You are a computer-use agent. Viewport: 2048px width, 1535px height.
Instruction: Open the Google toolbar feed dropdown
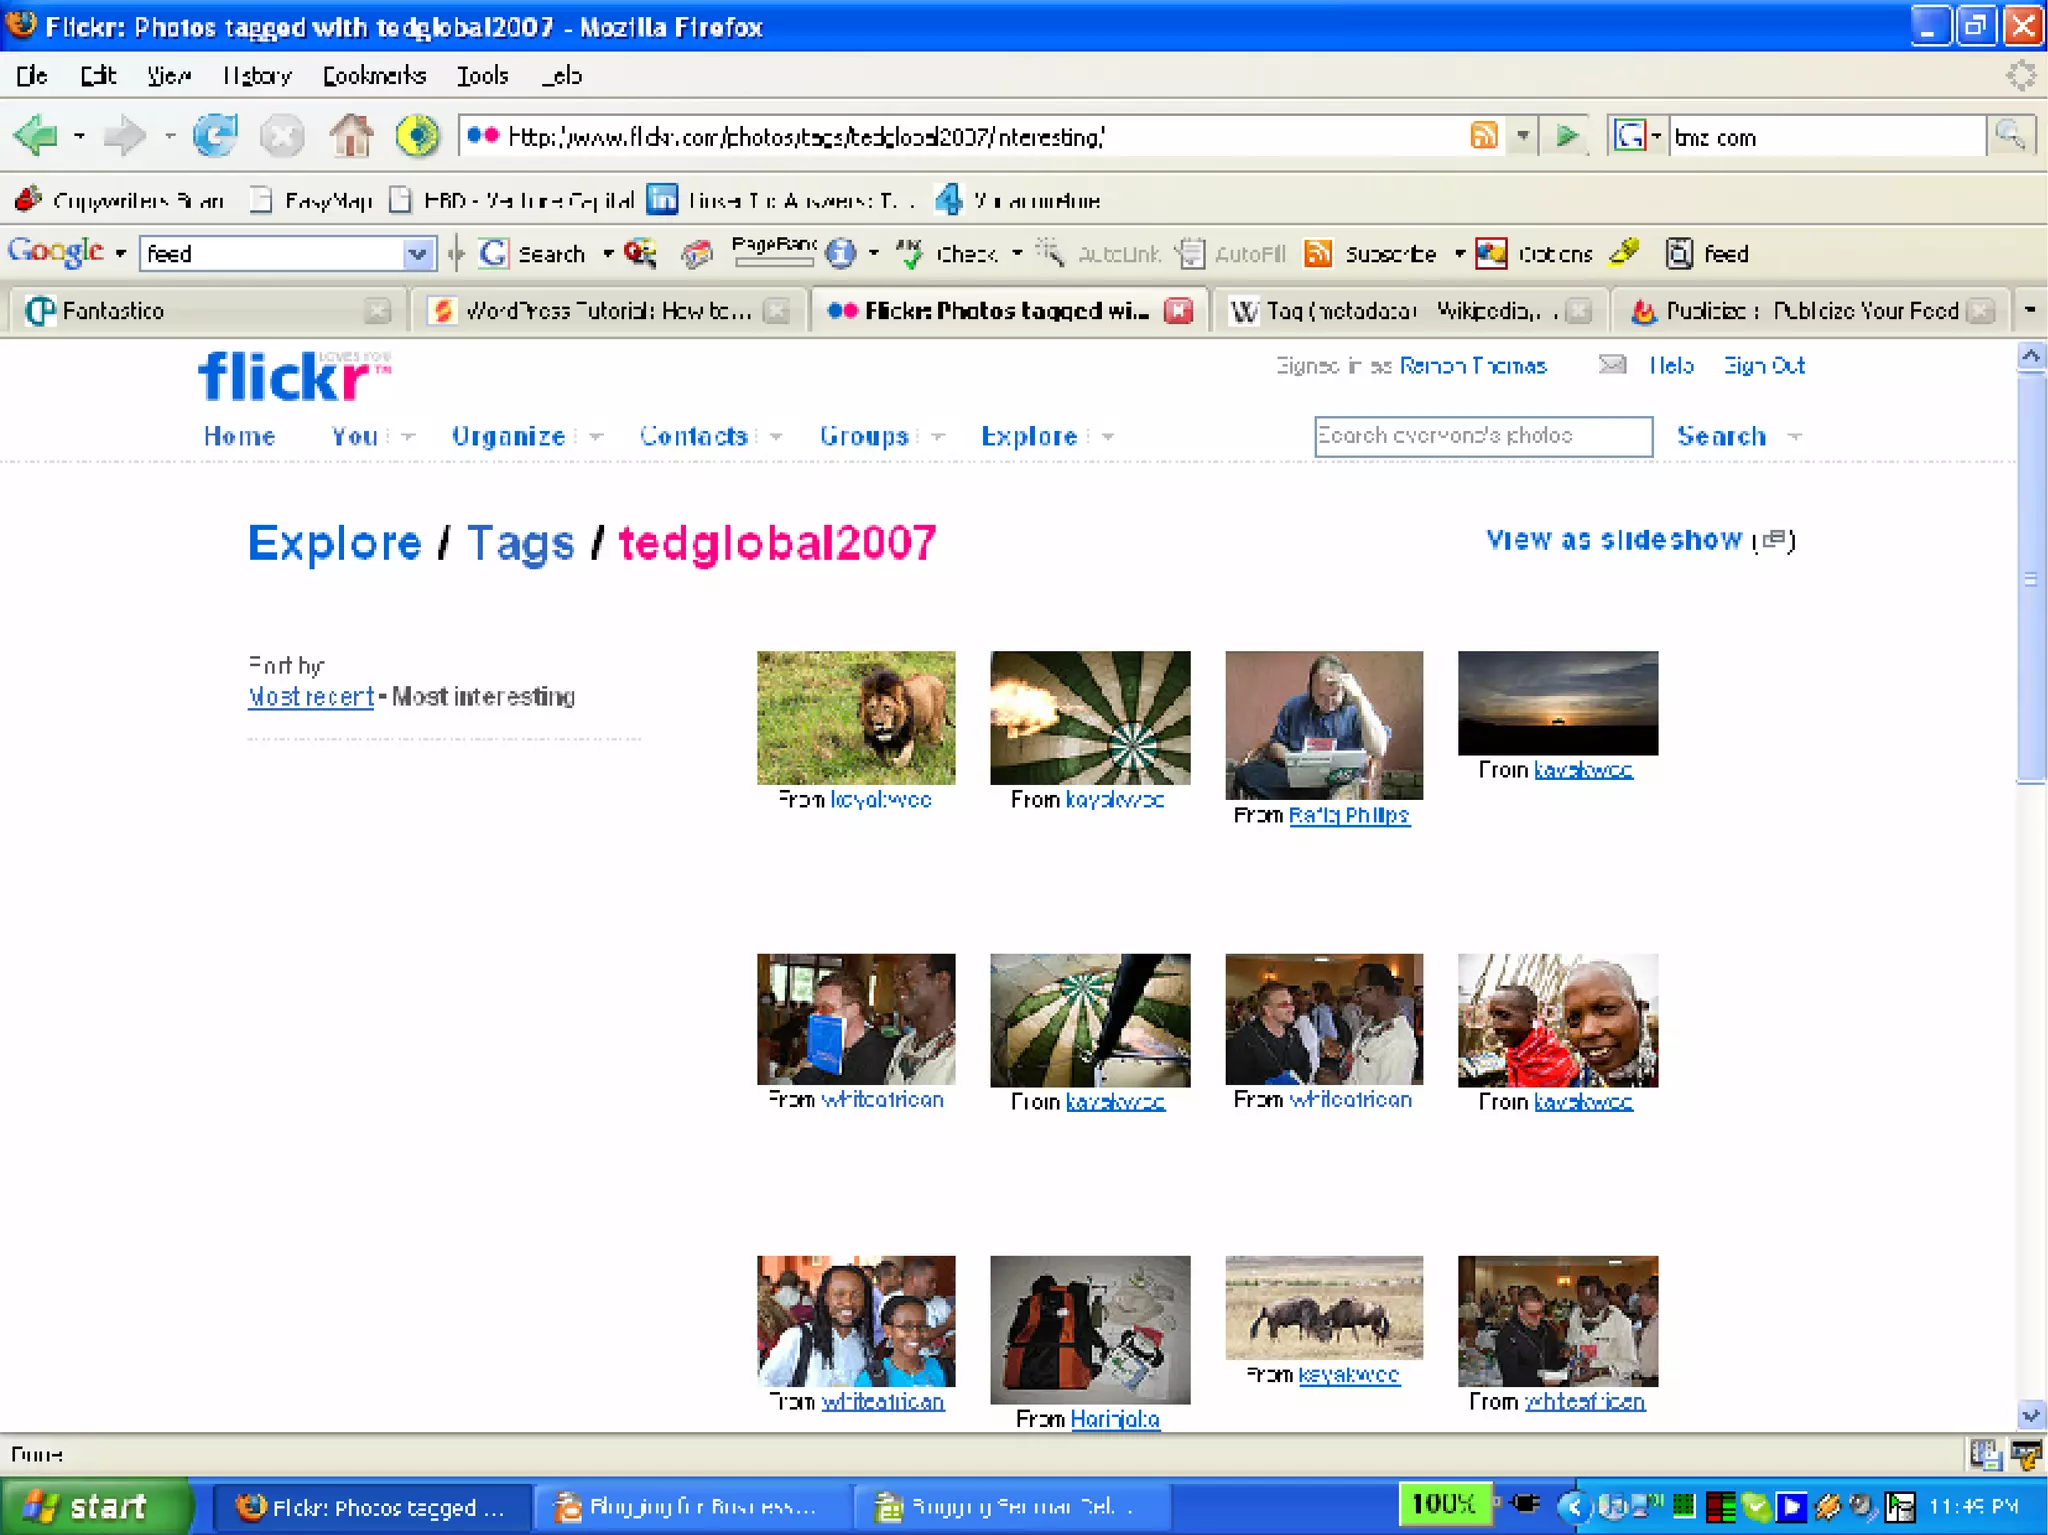(x=417, y=254)
